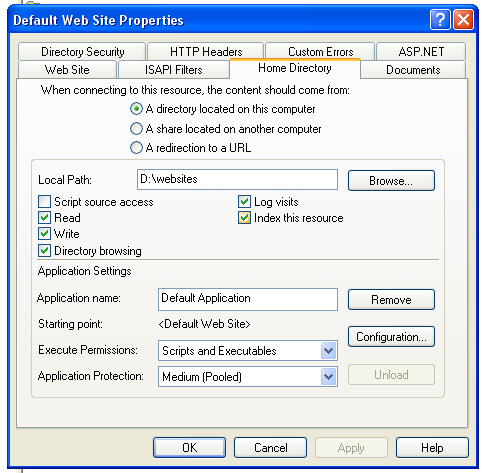Image resolution: width=482 pixels, height=473 pixels.
Task: Open the Configuration... button
Action: click(x=391, y=337)
